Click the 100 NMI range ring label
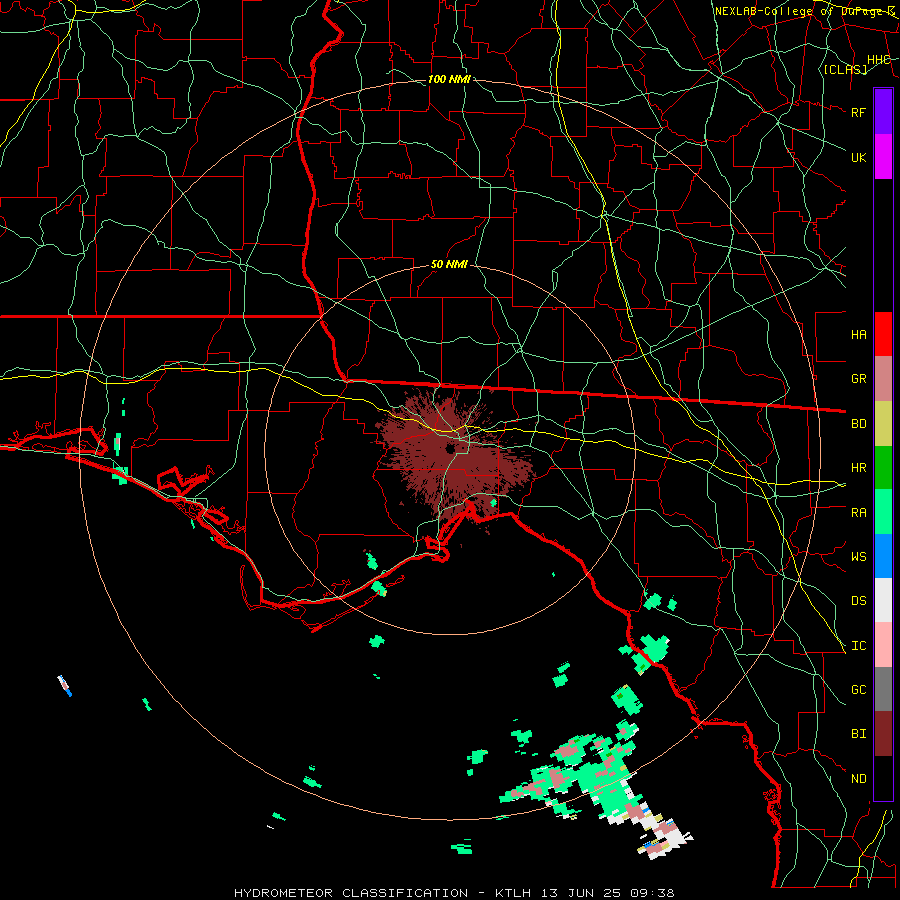 [449, 79]
